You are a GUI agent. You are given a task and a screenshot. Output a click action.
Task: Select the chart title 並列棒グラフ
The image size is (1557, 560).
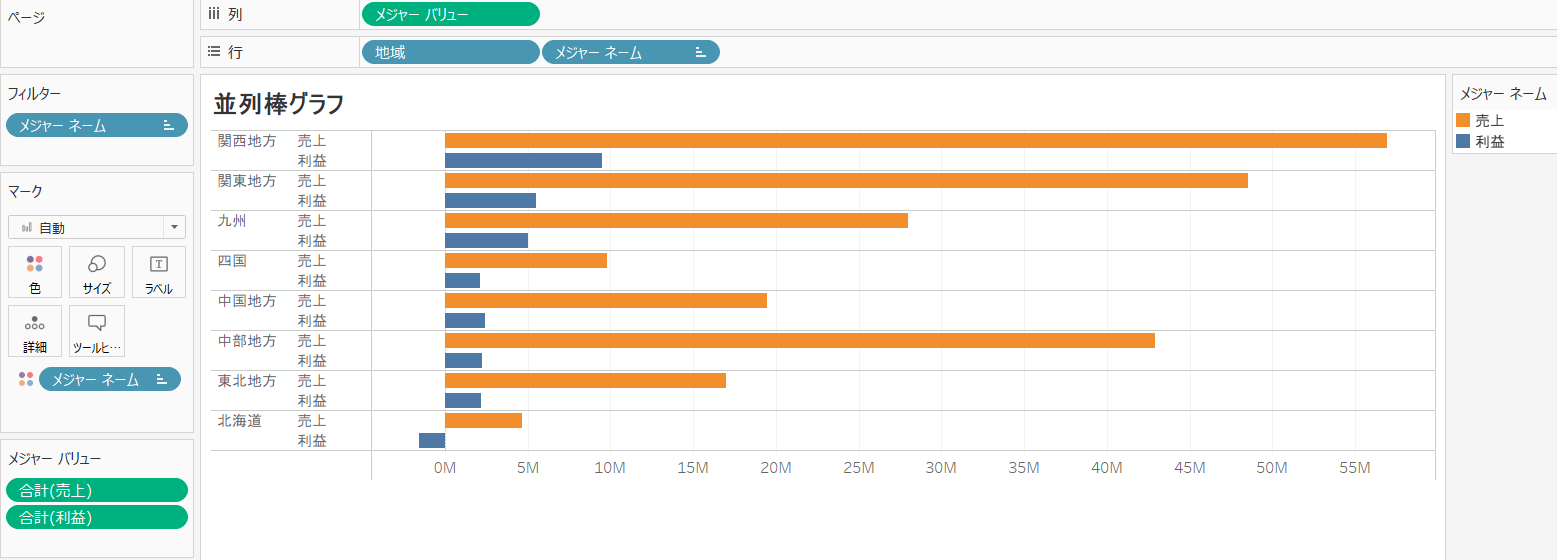coord(279,103)
